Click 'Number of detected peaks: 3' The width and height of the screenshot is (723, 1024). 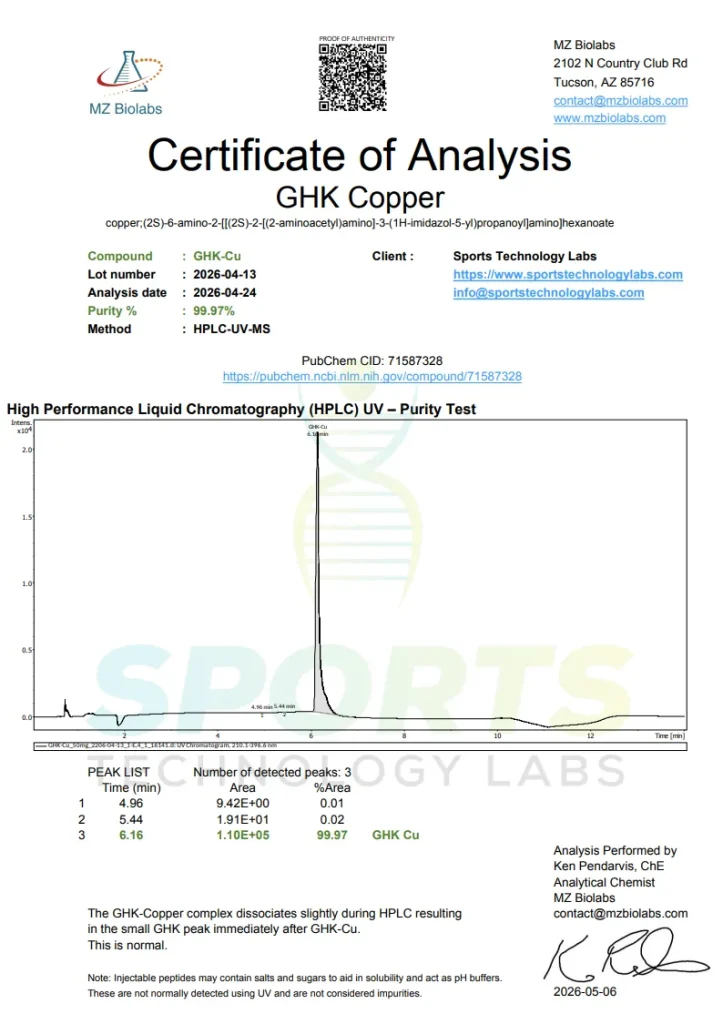[272, 772]
